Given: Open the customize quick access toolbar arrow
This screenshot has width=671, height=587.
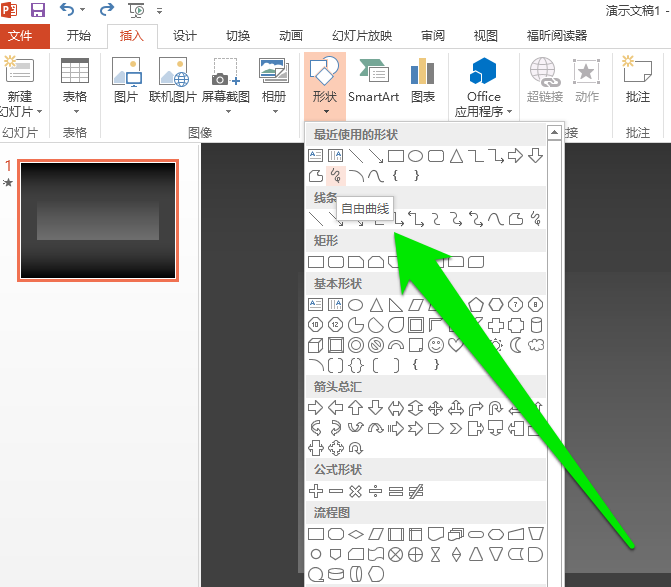Looking at the screenshot, I should click(x=160, y=11).
